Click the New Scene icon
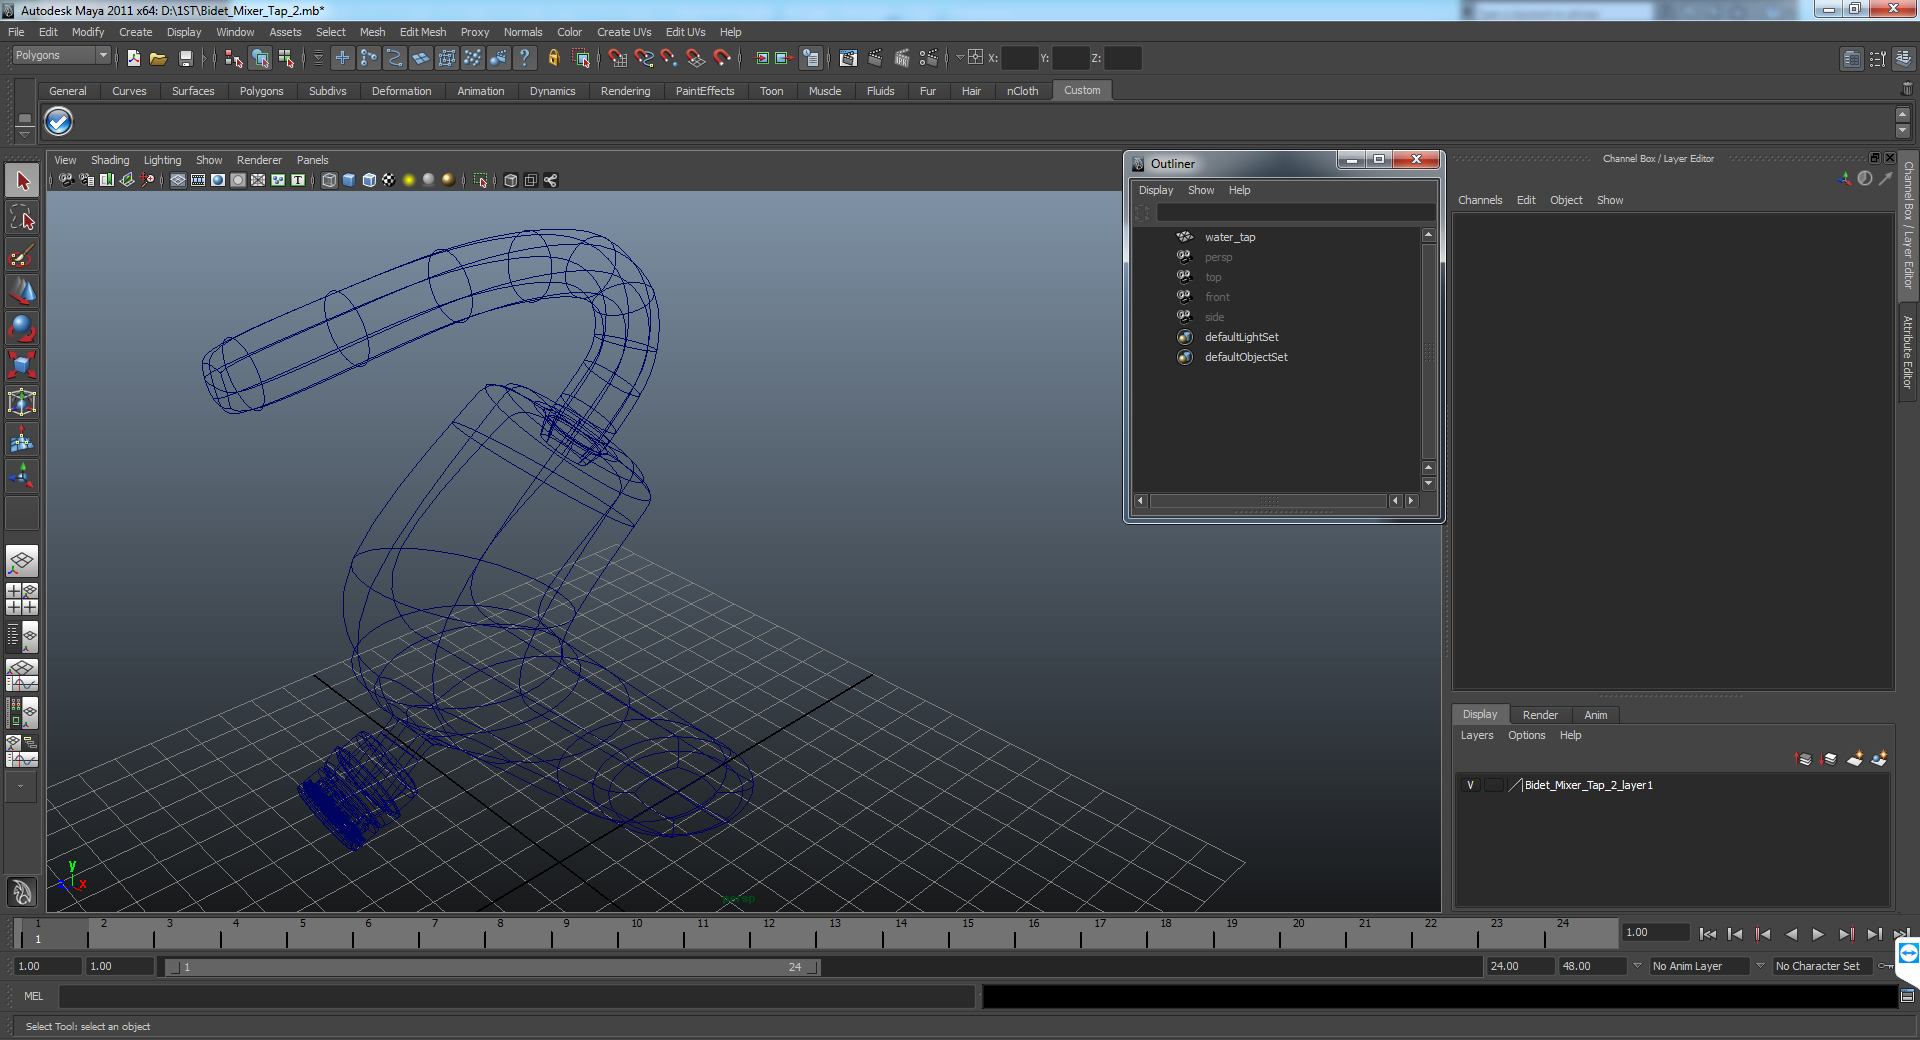The height and width of the screenshot is (1040, 1920). pyautogui.click(x=134, y=58)
